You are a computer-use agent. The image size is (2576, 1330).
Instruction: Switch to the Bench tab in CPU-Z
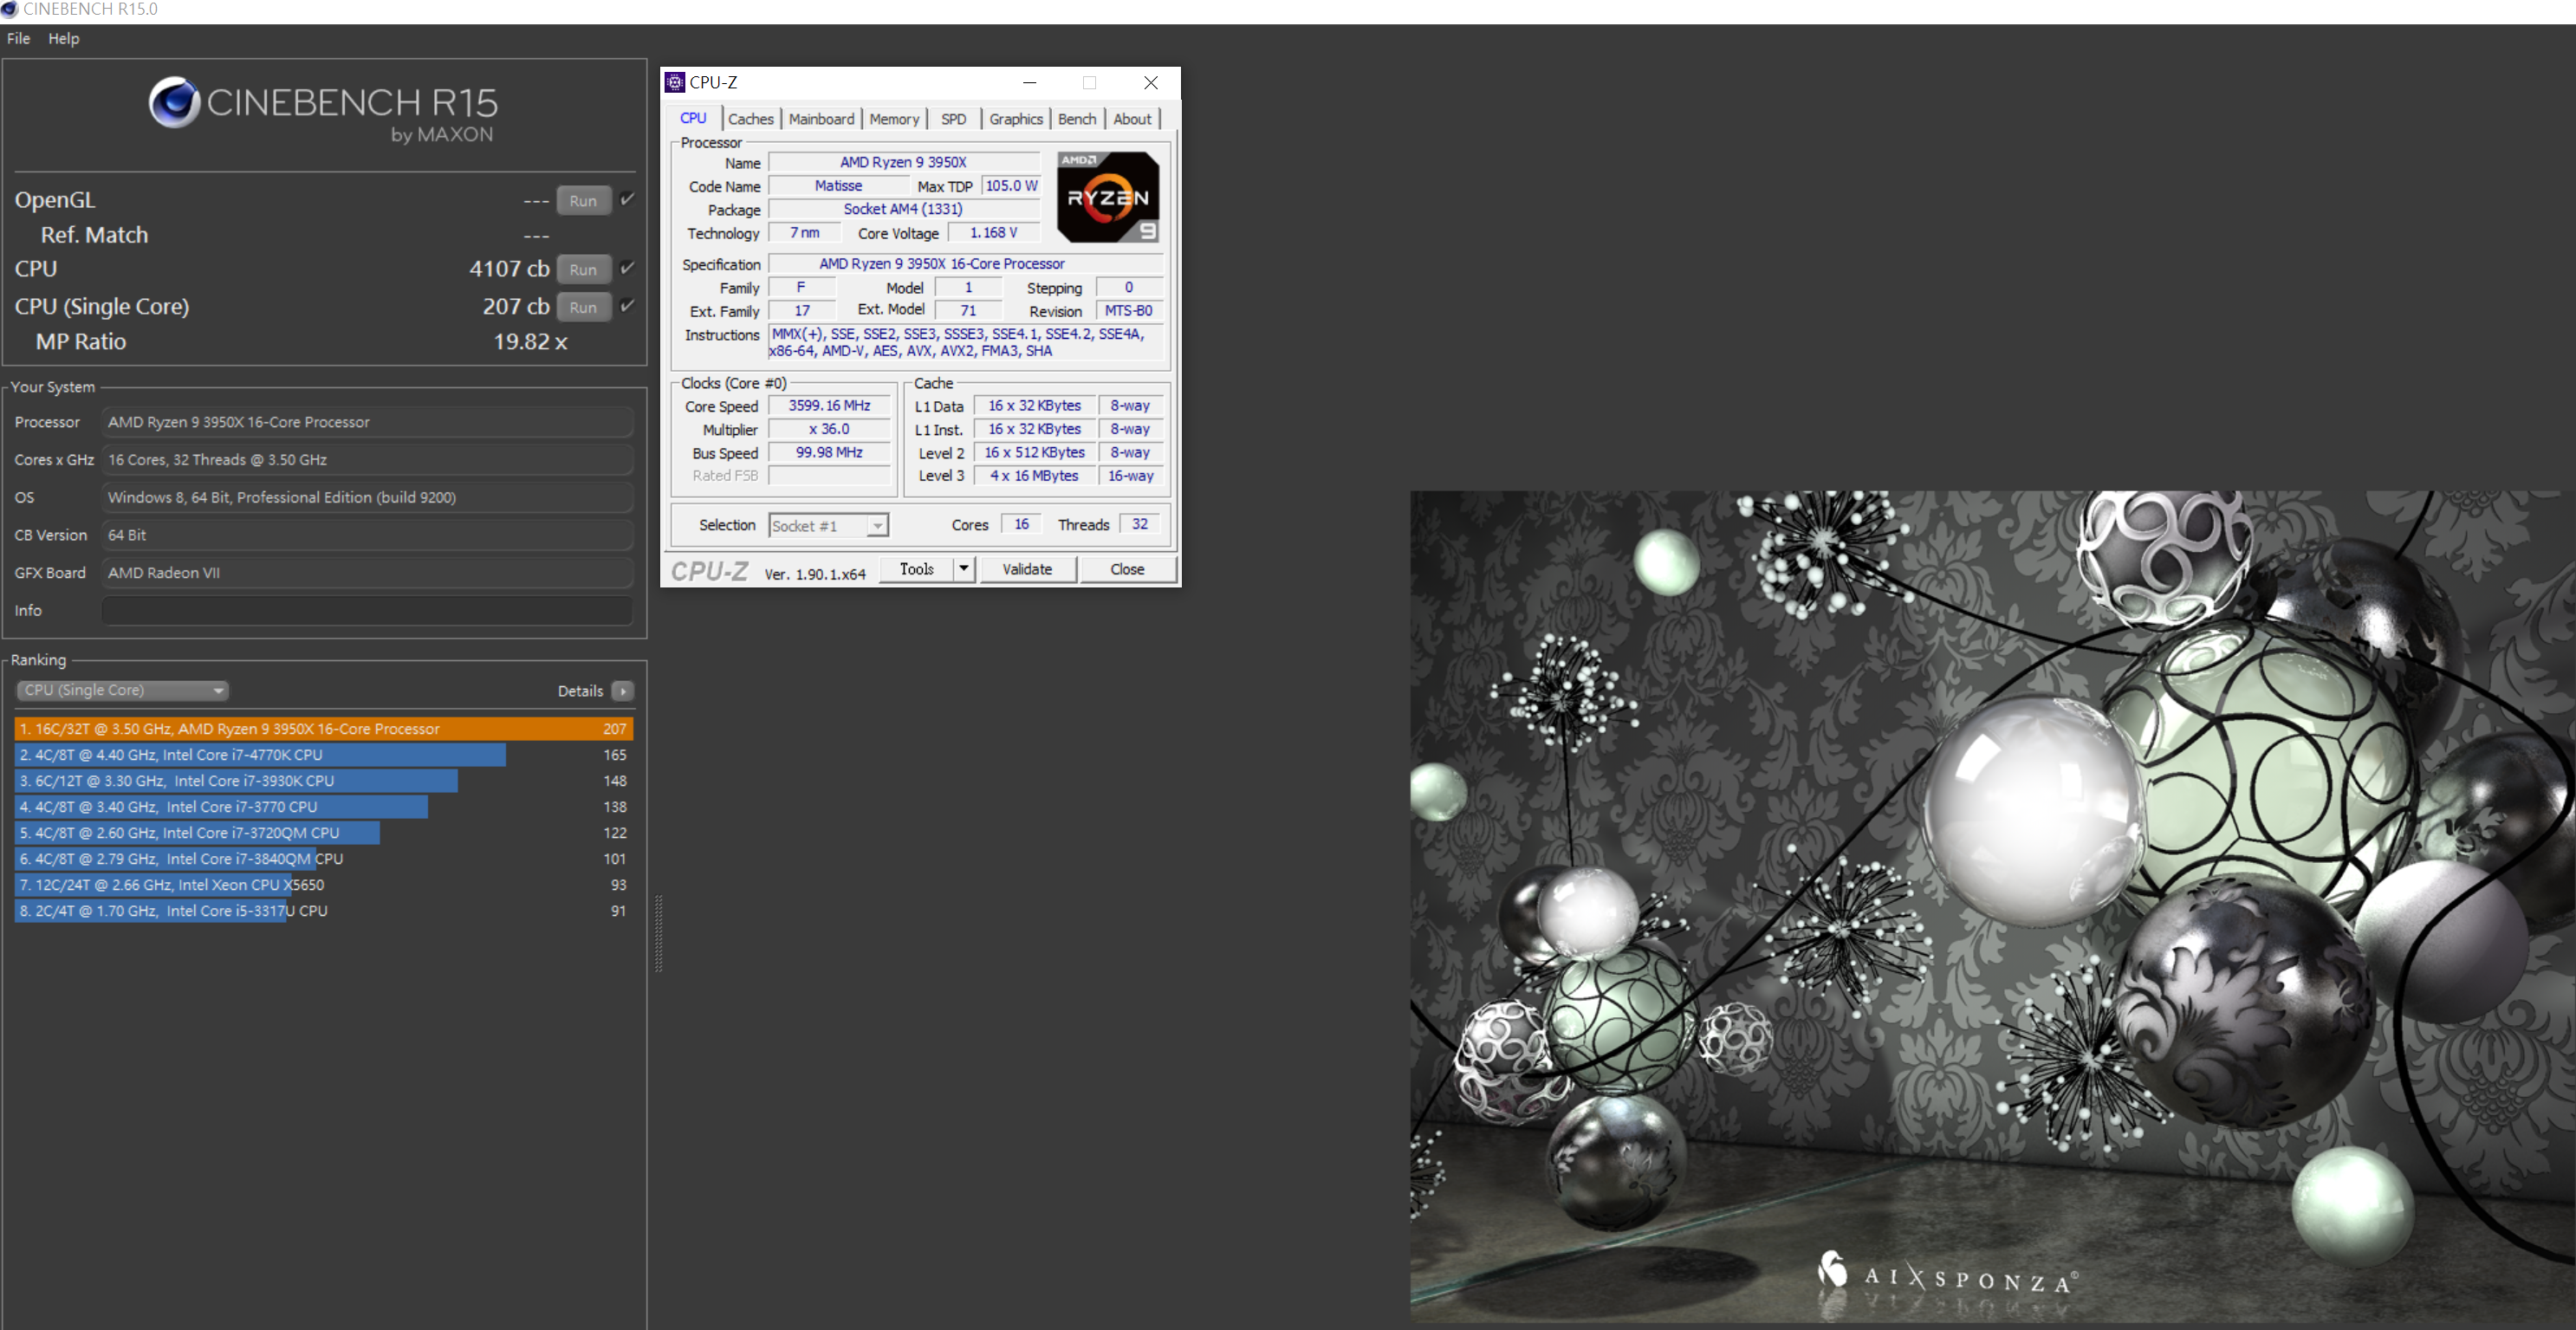tap(1077, 119)
